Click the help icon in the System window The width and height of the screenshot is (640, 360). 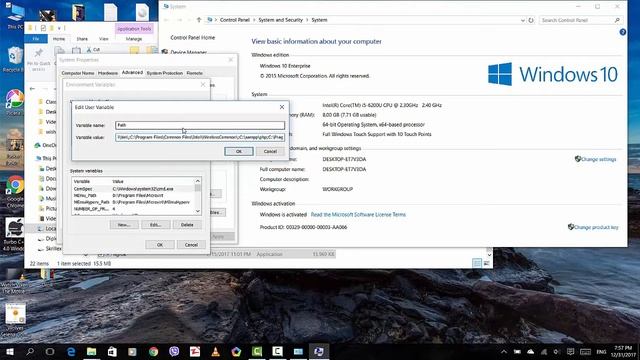(622, 32)
